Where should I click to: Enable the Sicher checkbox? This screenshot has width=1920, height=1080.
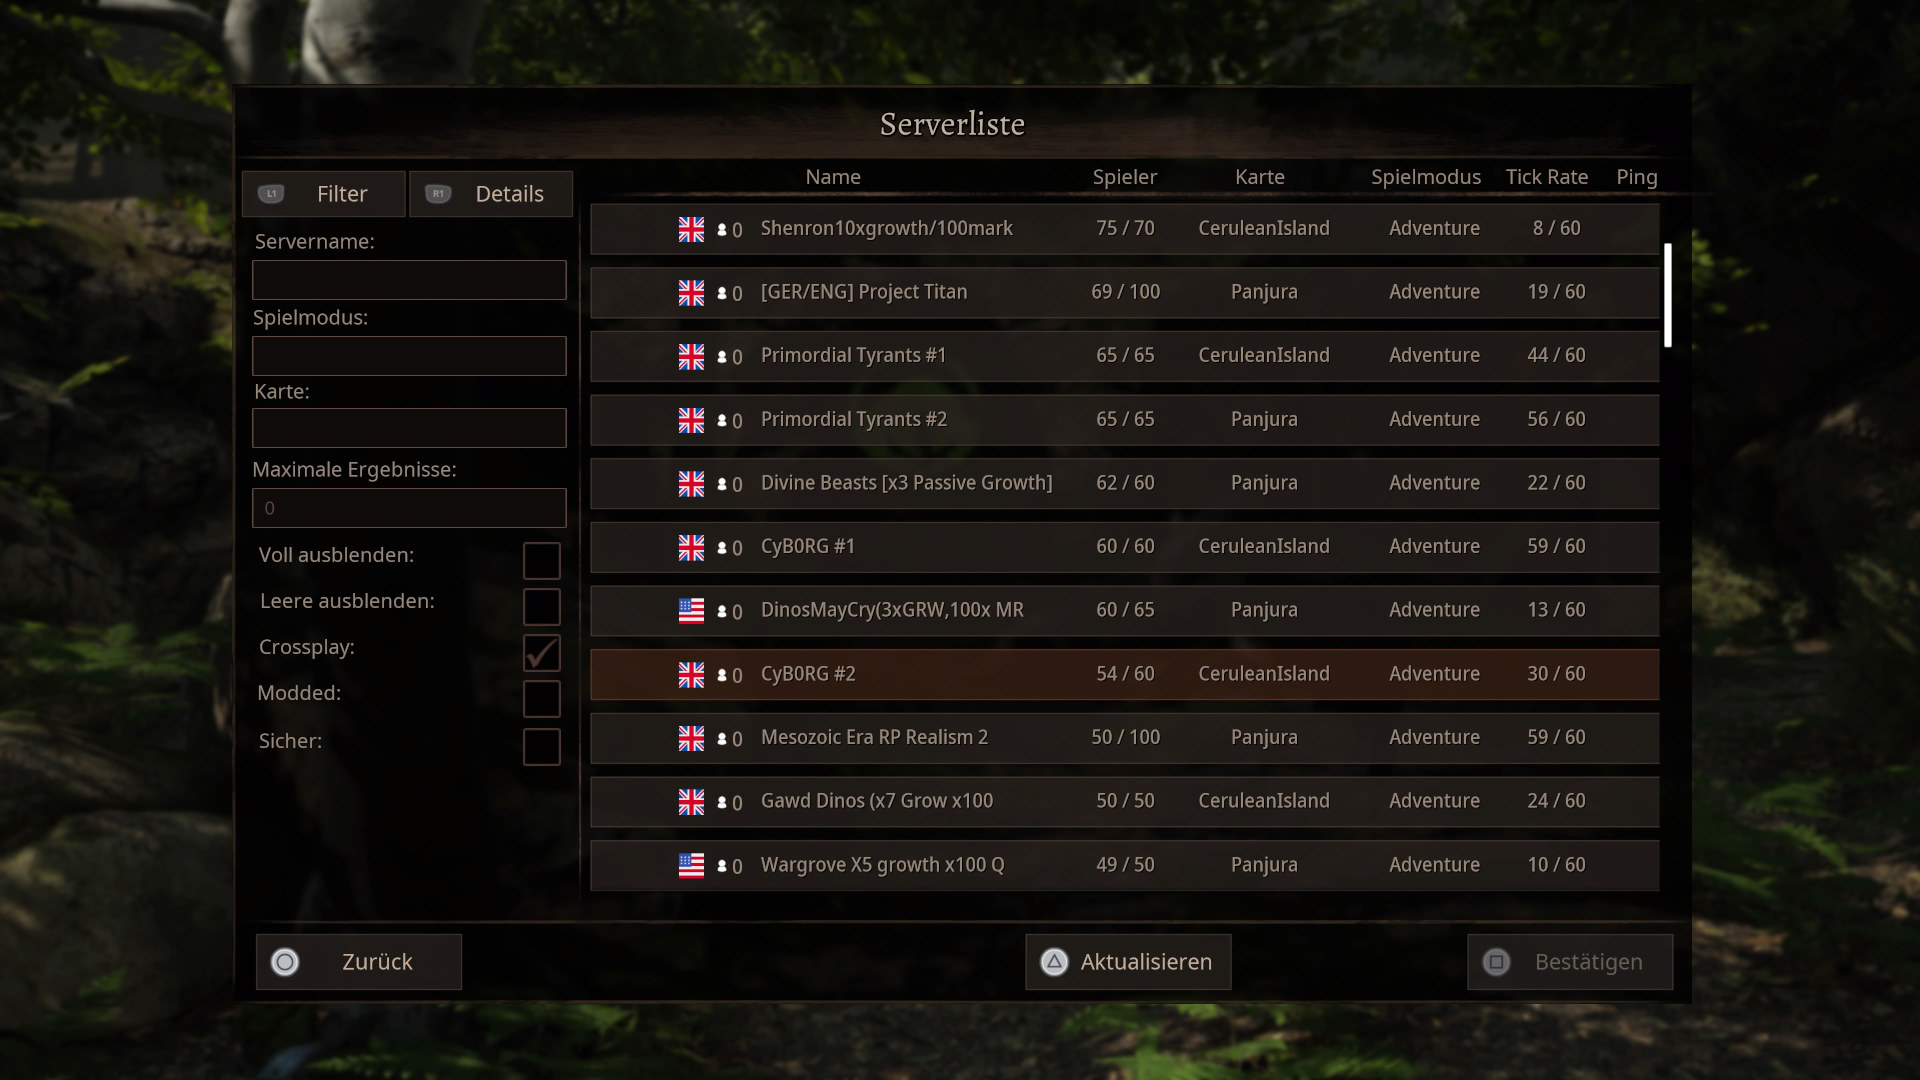pos(542,747)
